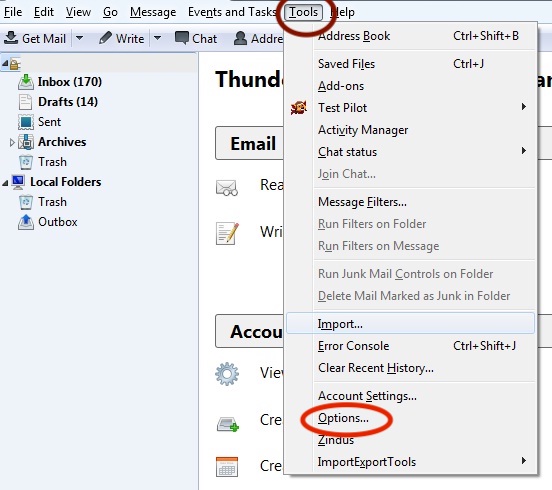Viewport: 552px width, 490px height.
Task: Collapse the Local Folders tree
Action: tap(5, 183)
